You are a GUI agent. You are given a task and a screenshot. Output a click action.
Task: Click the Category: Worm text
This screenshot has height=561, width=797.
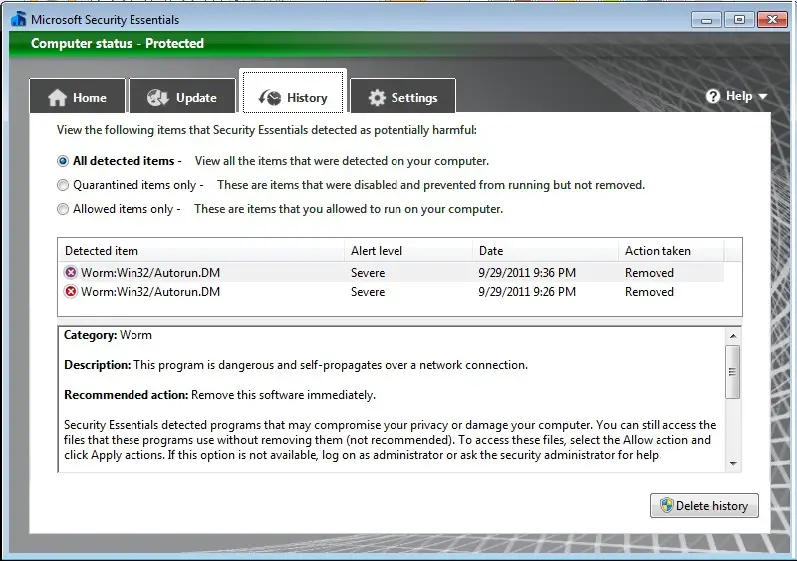108,335
